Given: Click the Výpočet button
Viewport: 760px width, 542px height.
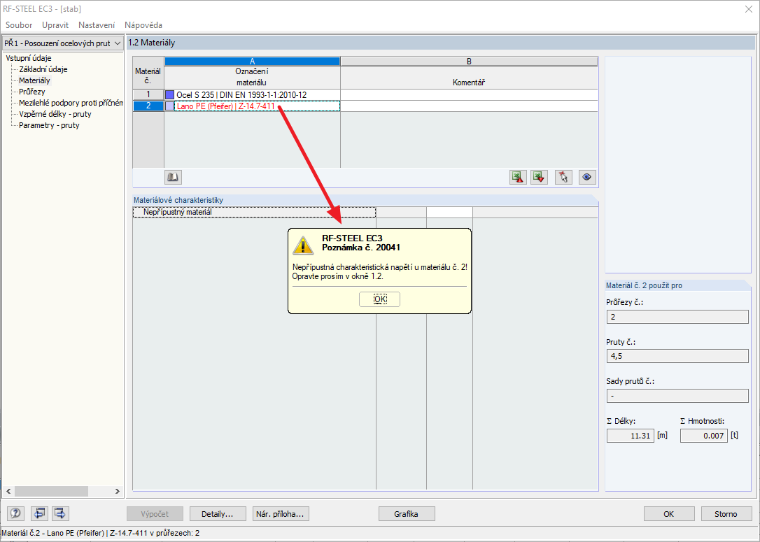Looking at the screenshot, I should pyautogui.click(x=155, y=514).
